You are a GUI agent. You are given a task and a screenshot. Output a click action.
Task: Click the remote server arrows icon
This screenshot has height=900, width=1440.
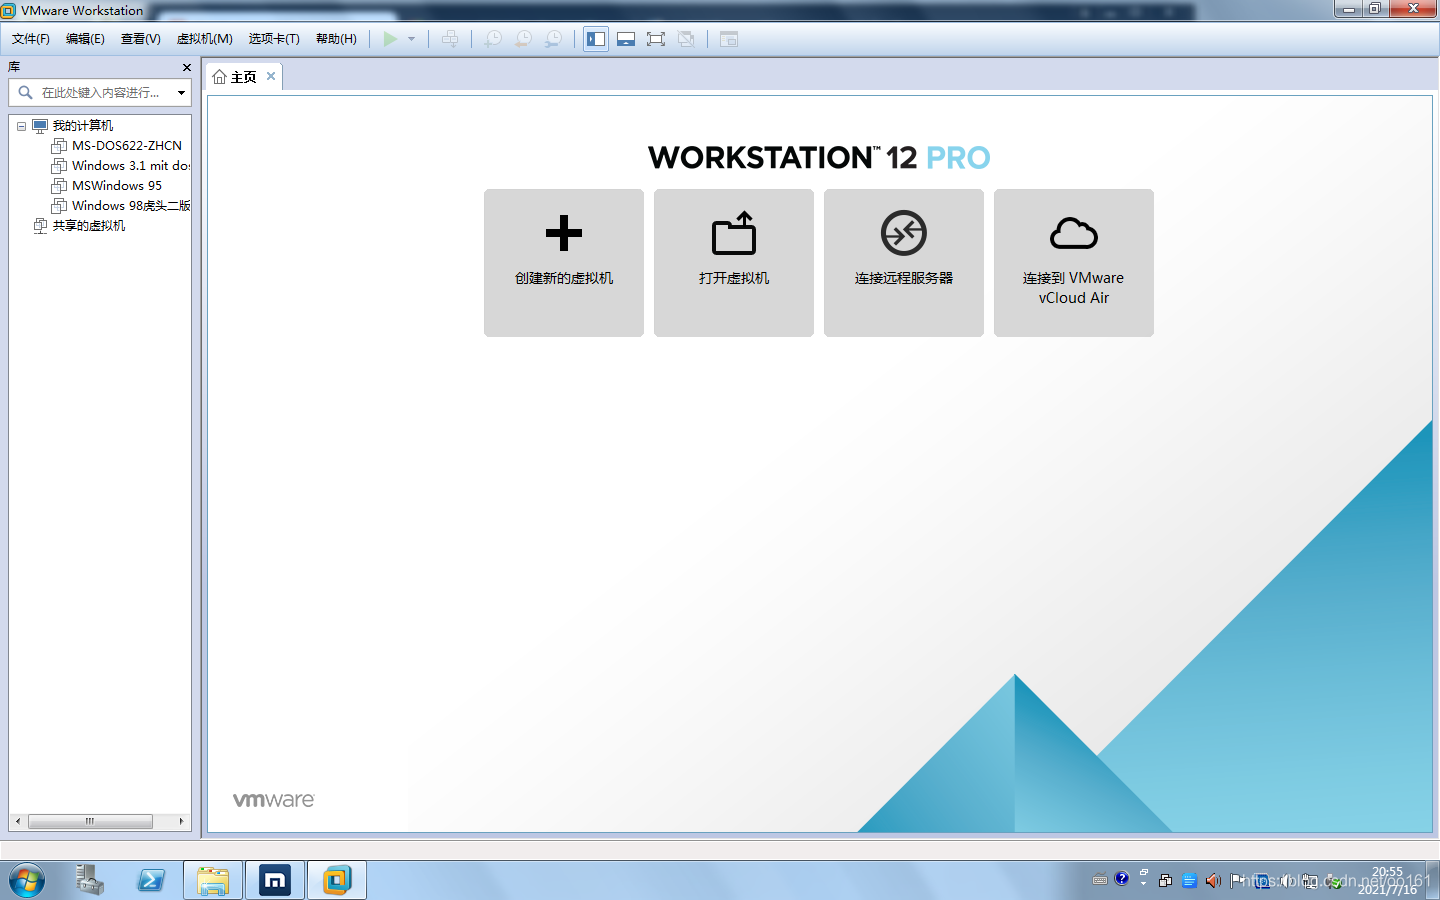[x=904, y=233]
